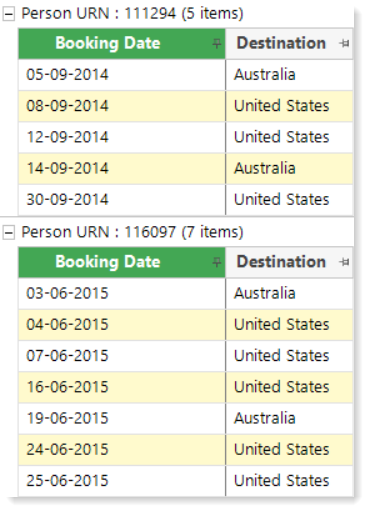Collapse the Person URN 111294 group

coord(9,14)
